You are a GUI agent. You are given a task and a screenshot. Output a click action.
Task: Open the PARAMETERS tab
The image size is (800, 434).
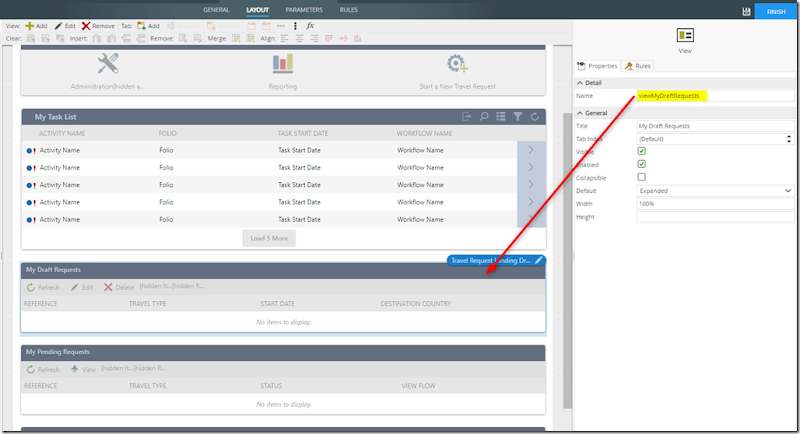click(304, 10)
